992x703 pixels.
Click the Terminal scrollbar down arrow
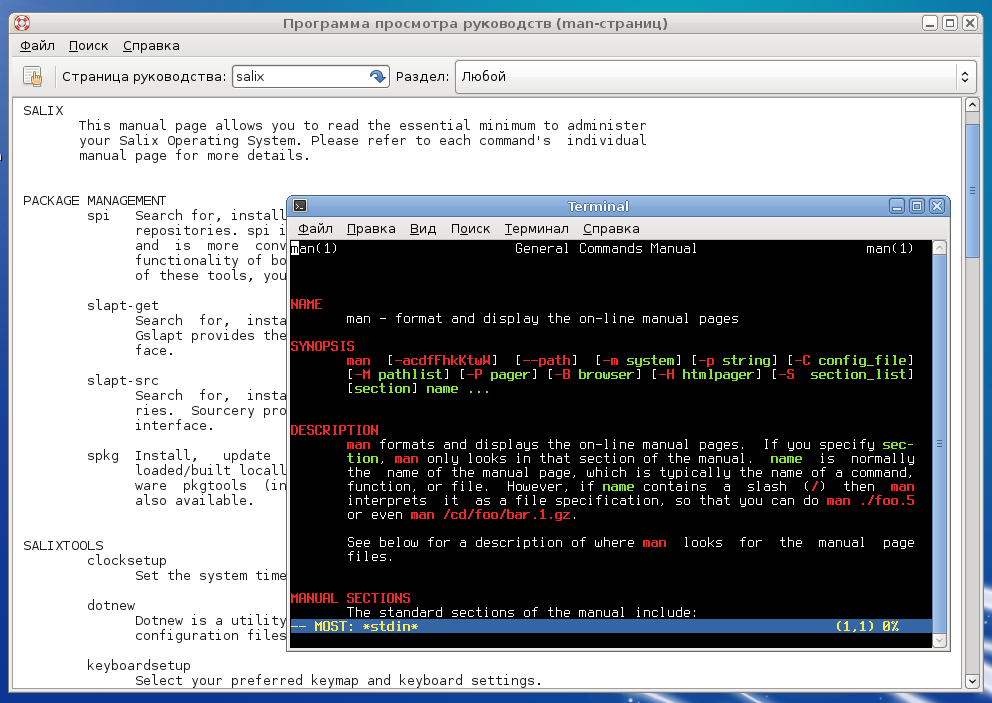point(939,640)
